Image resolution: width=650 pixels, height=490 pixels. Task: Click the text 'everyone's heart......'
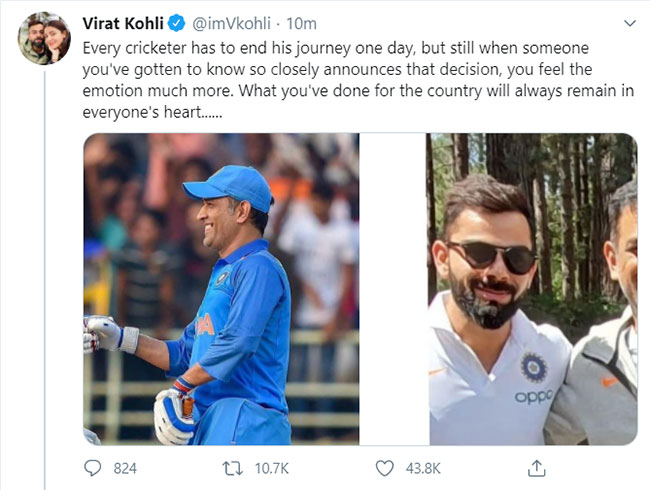(x=153, y=113)
